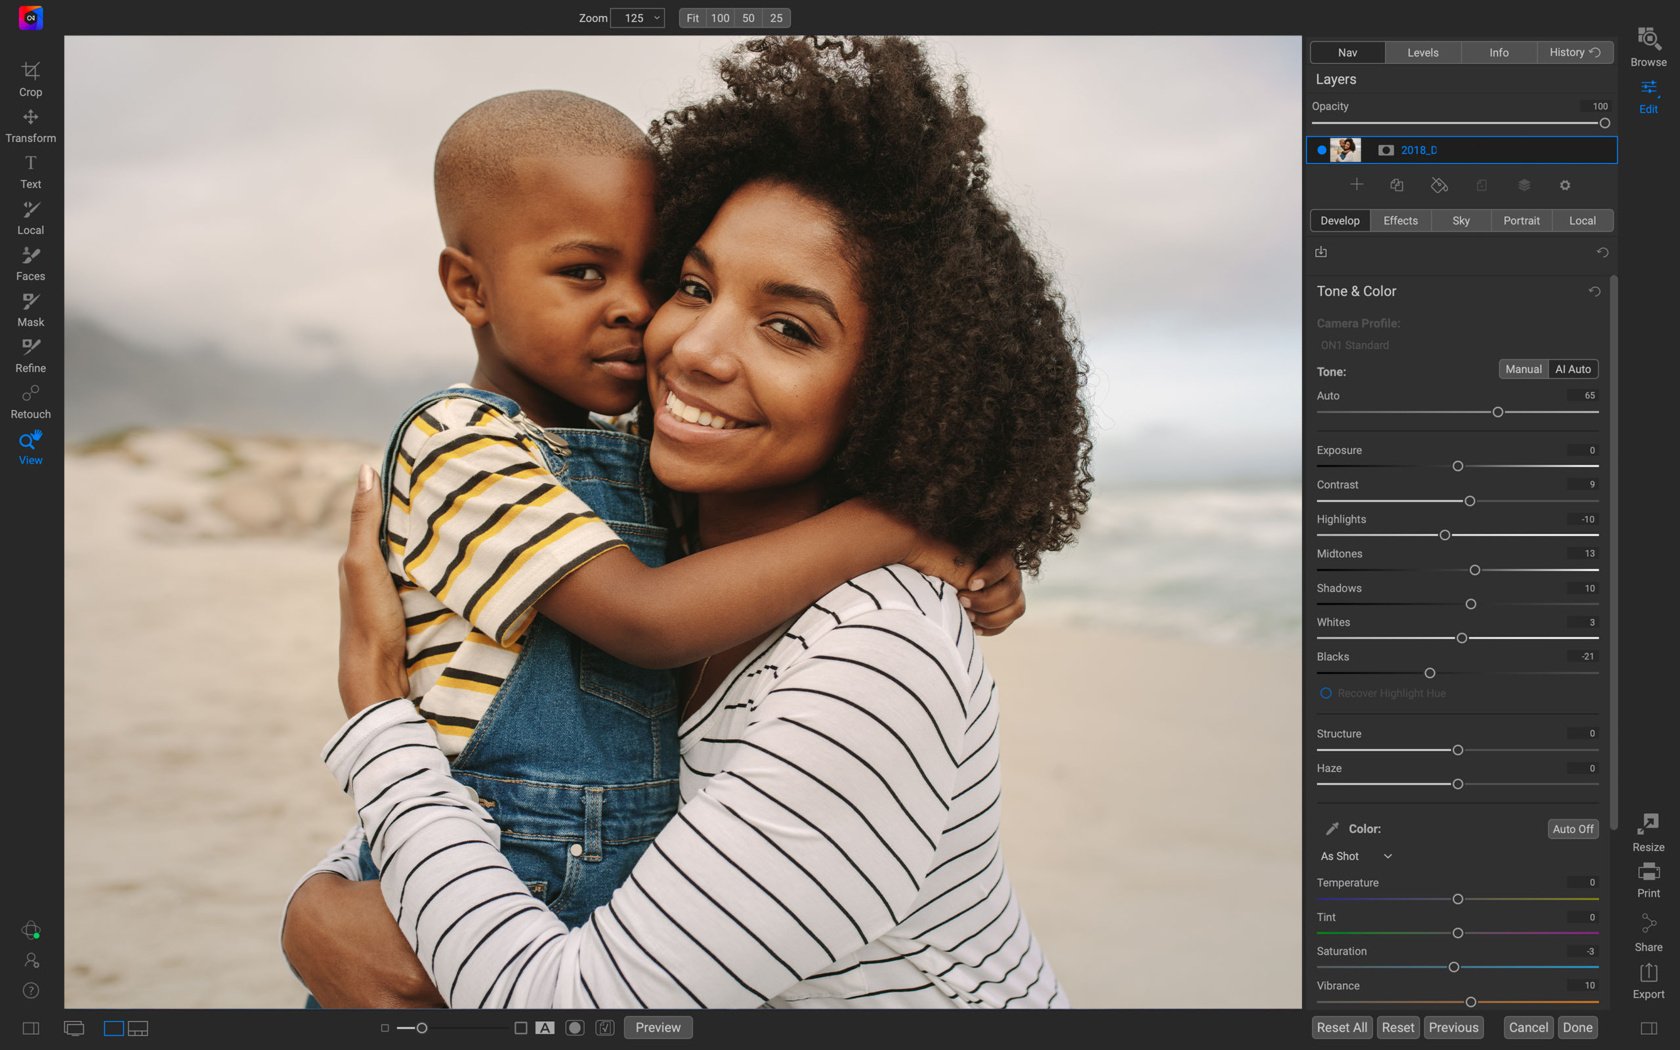Open the Mask tool
The width and height of the screenshot is (1680, 1050).
point(30,308)
